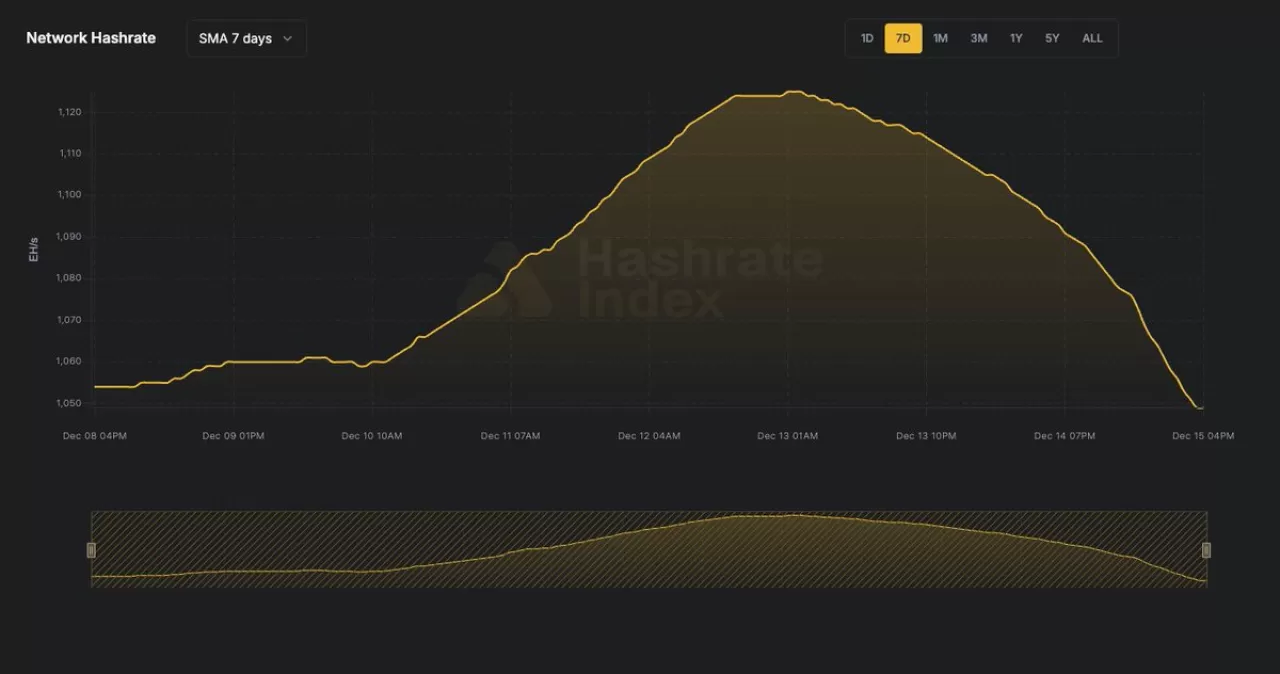
Task: Click the Network Hashrate heading
Action: [x=90, y=38]
